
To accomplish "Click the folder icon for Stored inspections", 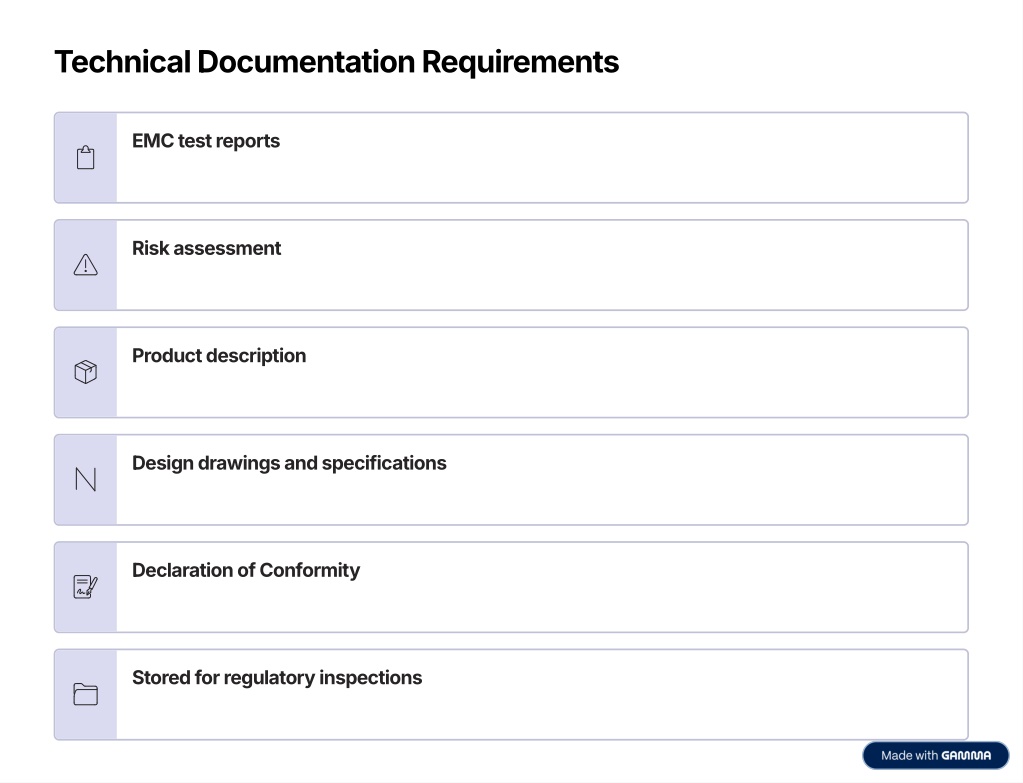I will (85, 694).
